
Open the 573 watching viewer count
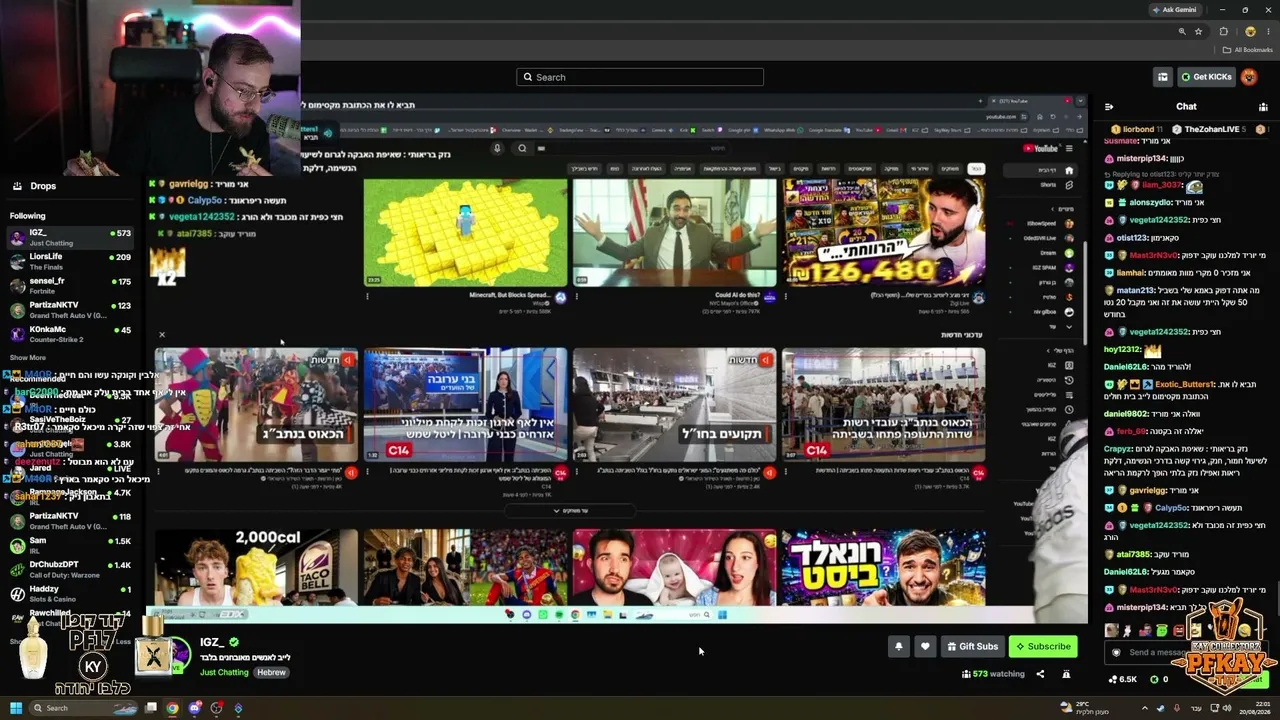click(x=993, y=674)
